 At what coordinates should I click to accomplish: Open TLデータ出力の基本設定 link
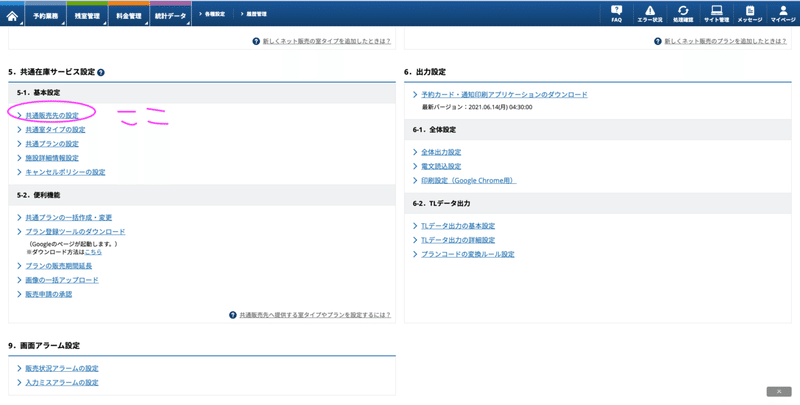pos(458,226)
